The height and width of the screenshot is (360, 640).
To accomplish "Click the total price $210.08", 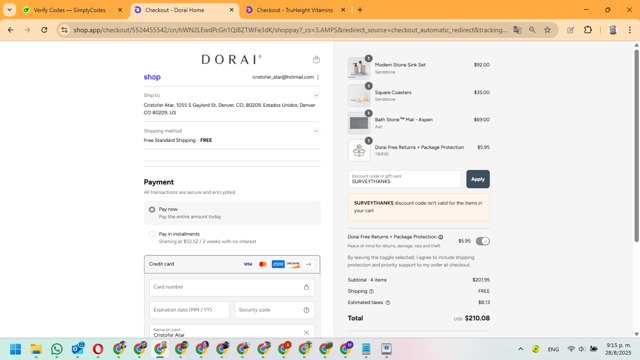I will [x=477, y=318].
